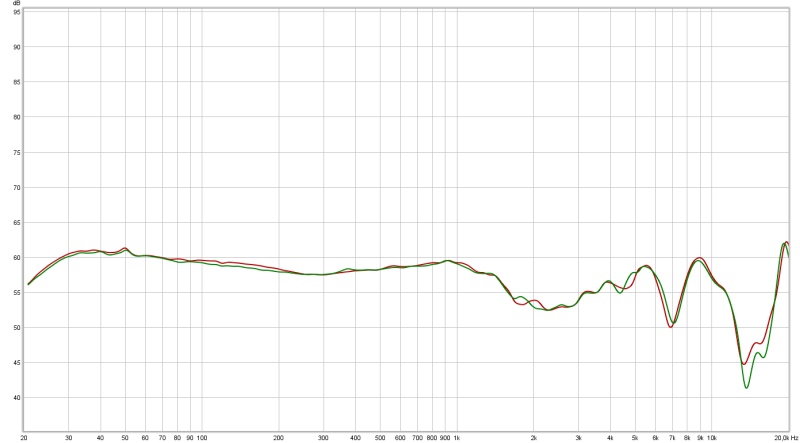800x443 pixels.
Task: Select the 100 frequency axis label
Action: (x=201, y=438)
